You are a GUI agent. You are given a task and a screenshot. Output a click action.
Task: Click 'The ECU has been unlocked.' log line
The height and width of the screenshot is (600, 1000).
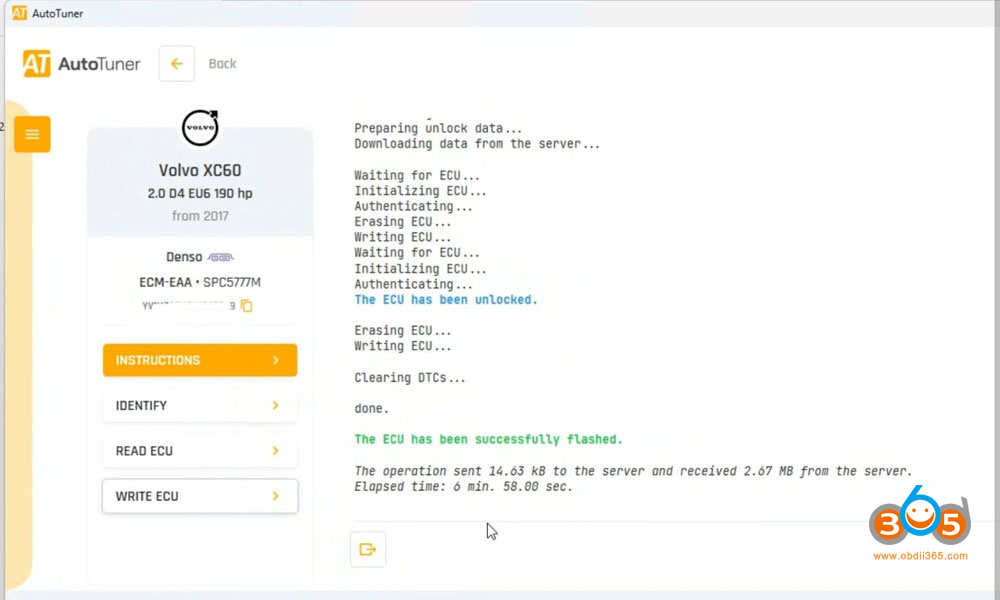446,300
